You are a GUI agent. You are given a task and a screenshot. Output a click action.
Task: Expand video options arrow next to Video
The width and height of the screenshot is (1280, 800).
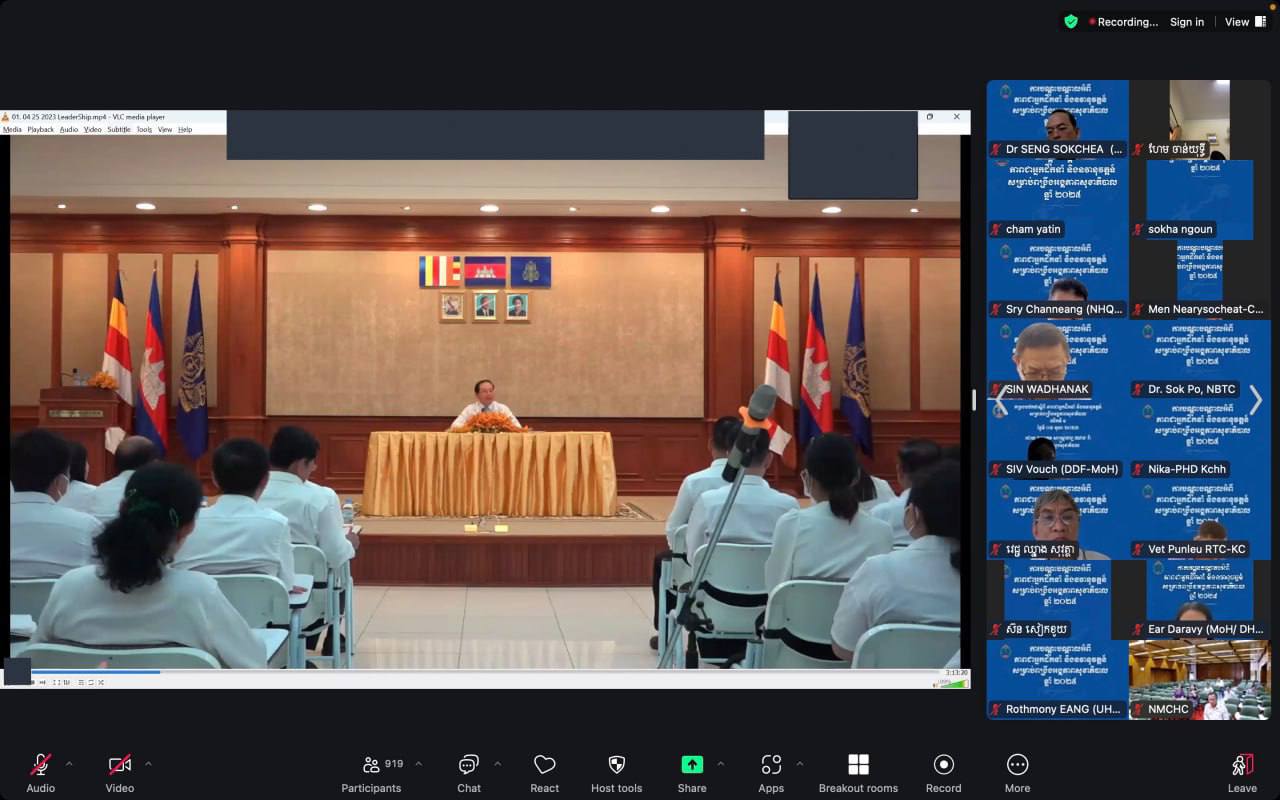[x=148, y=764]
